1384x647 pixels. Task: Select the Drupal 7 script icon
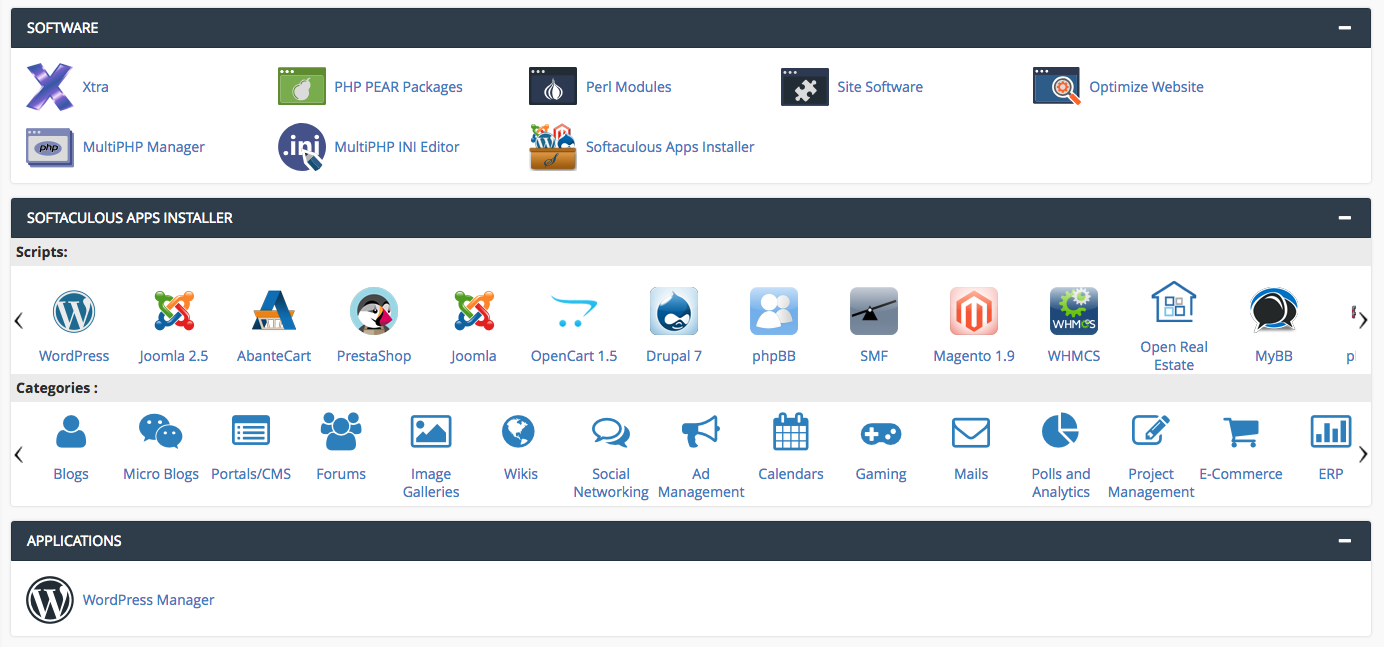pyautogui.click(x=674, y=311)
